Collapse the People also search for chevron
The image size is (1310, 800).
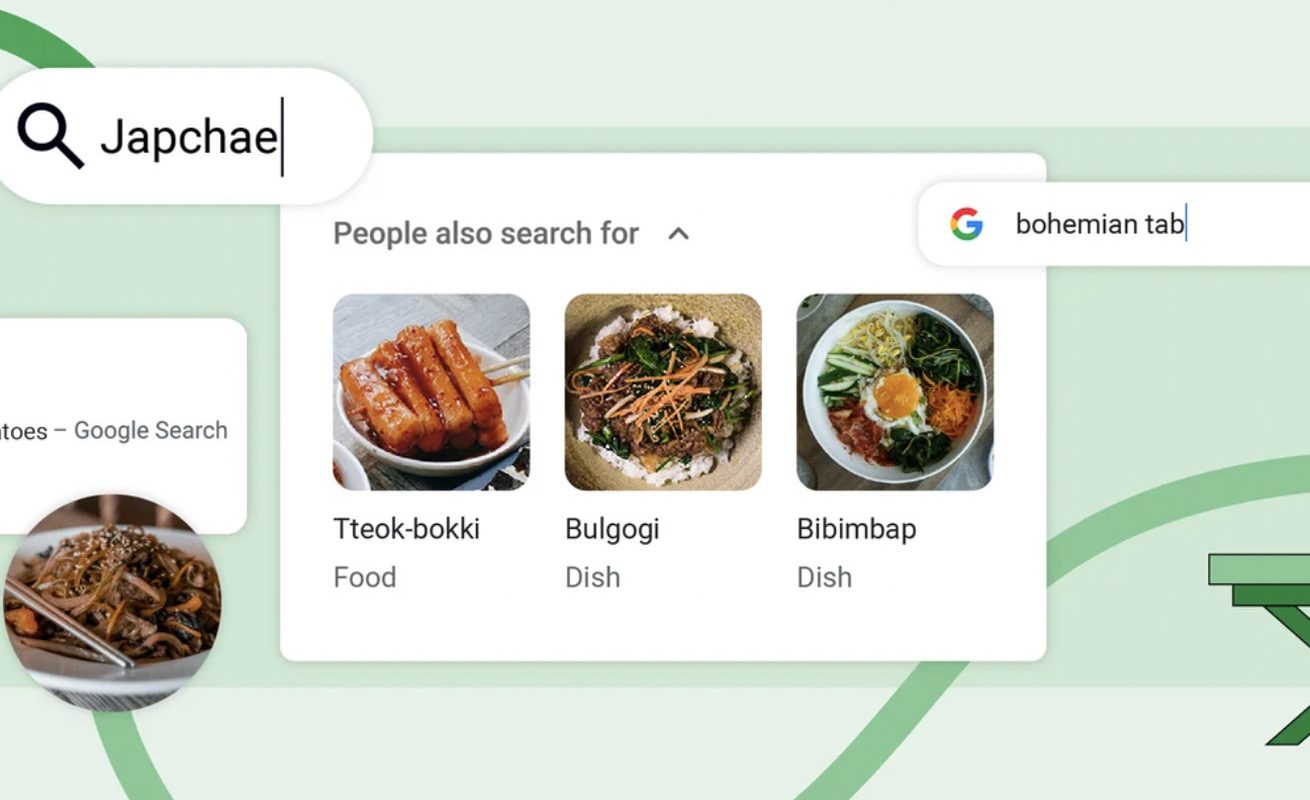pyautogui.click(x=678, y=234)
